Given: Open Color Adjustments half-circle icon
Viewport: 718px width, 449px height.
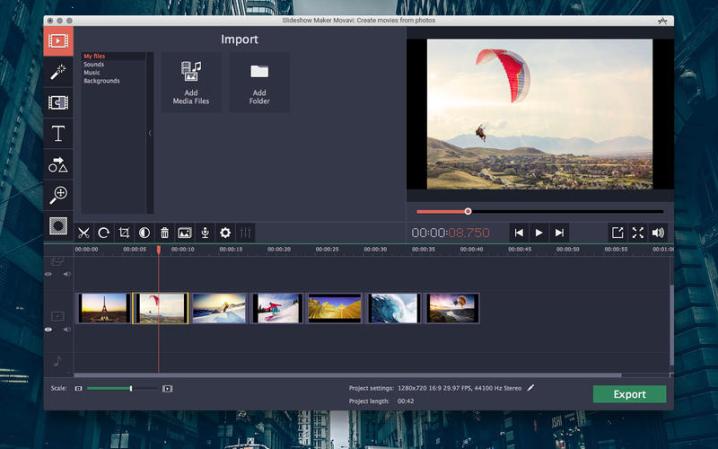Looking at the screenshot, I should 144,233.
